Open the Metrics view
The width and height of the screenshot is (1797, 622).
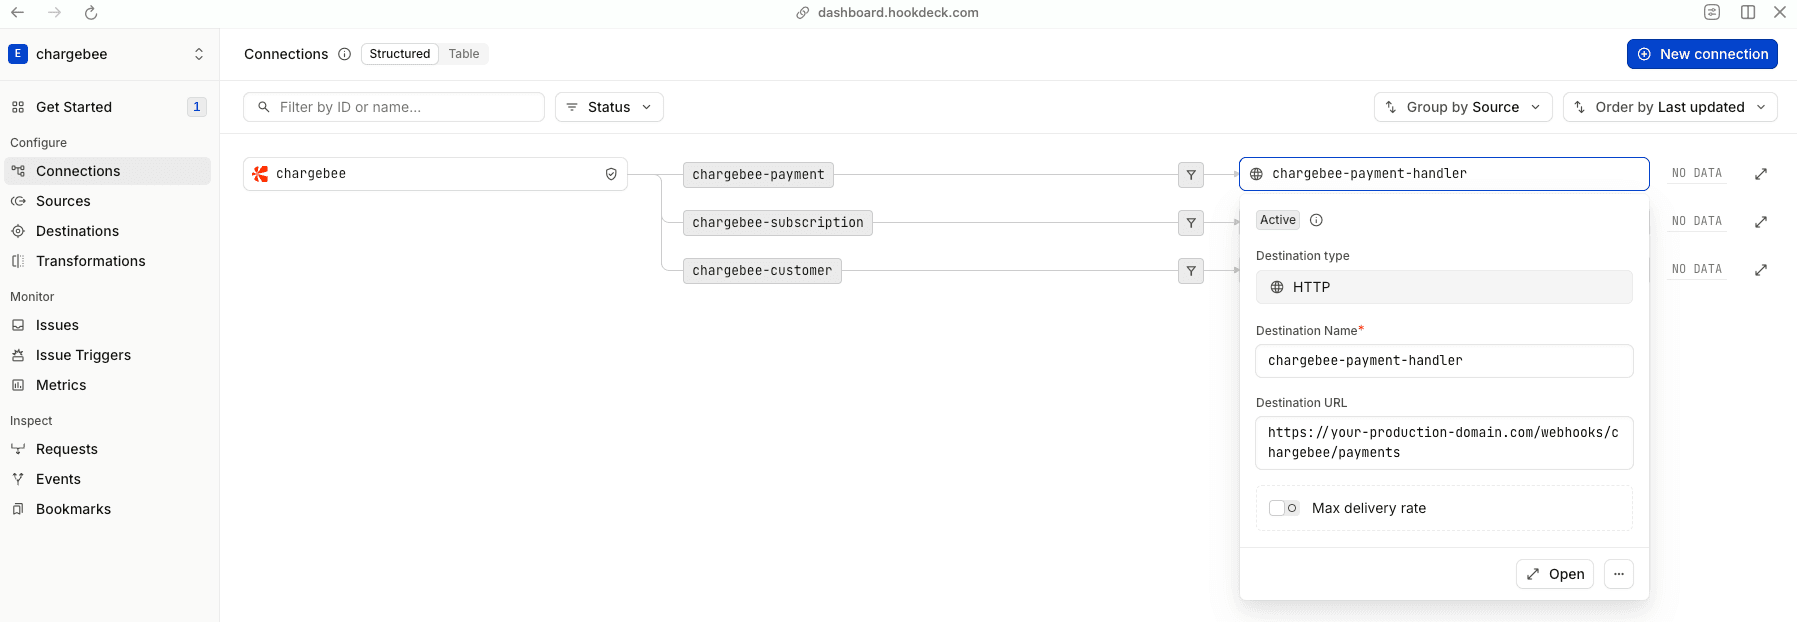(61, 385)
